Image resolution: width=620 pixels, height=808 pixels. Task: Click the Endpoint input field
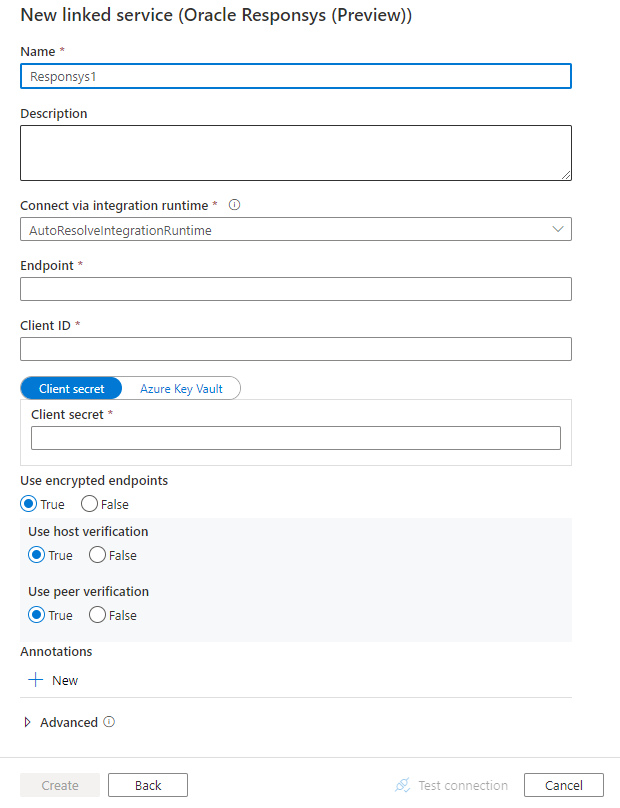point(296,289)
